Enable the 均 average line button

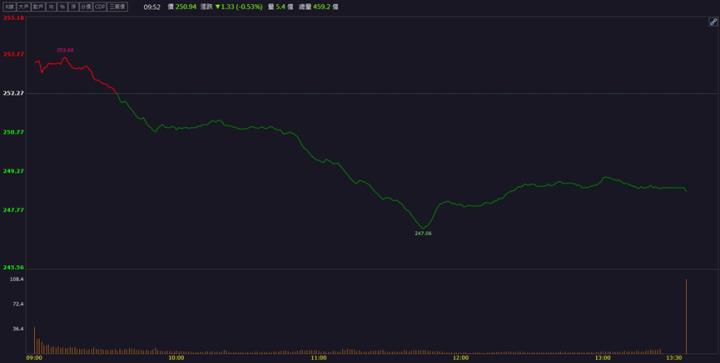(x=51, y=7)
